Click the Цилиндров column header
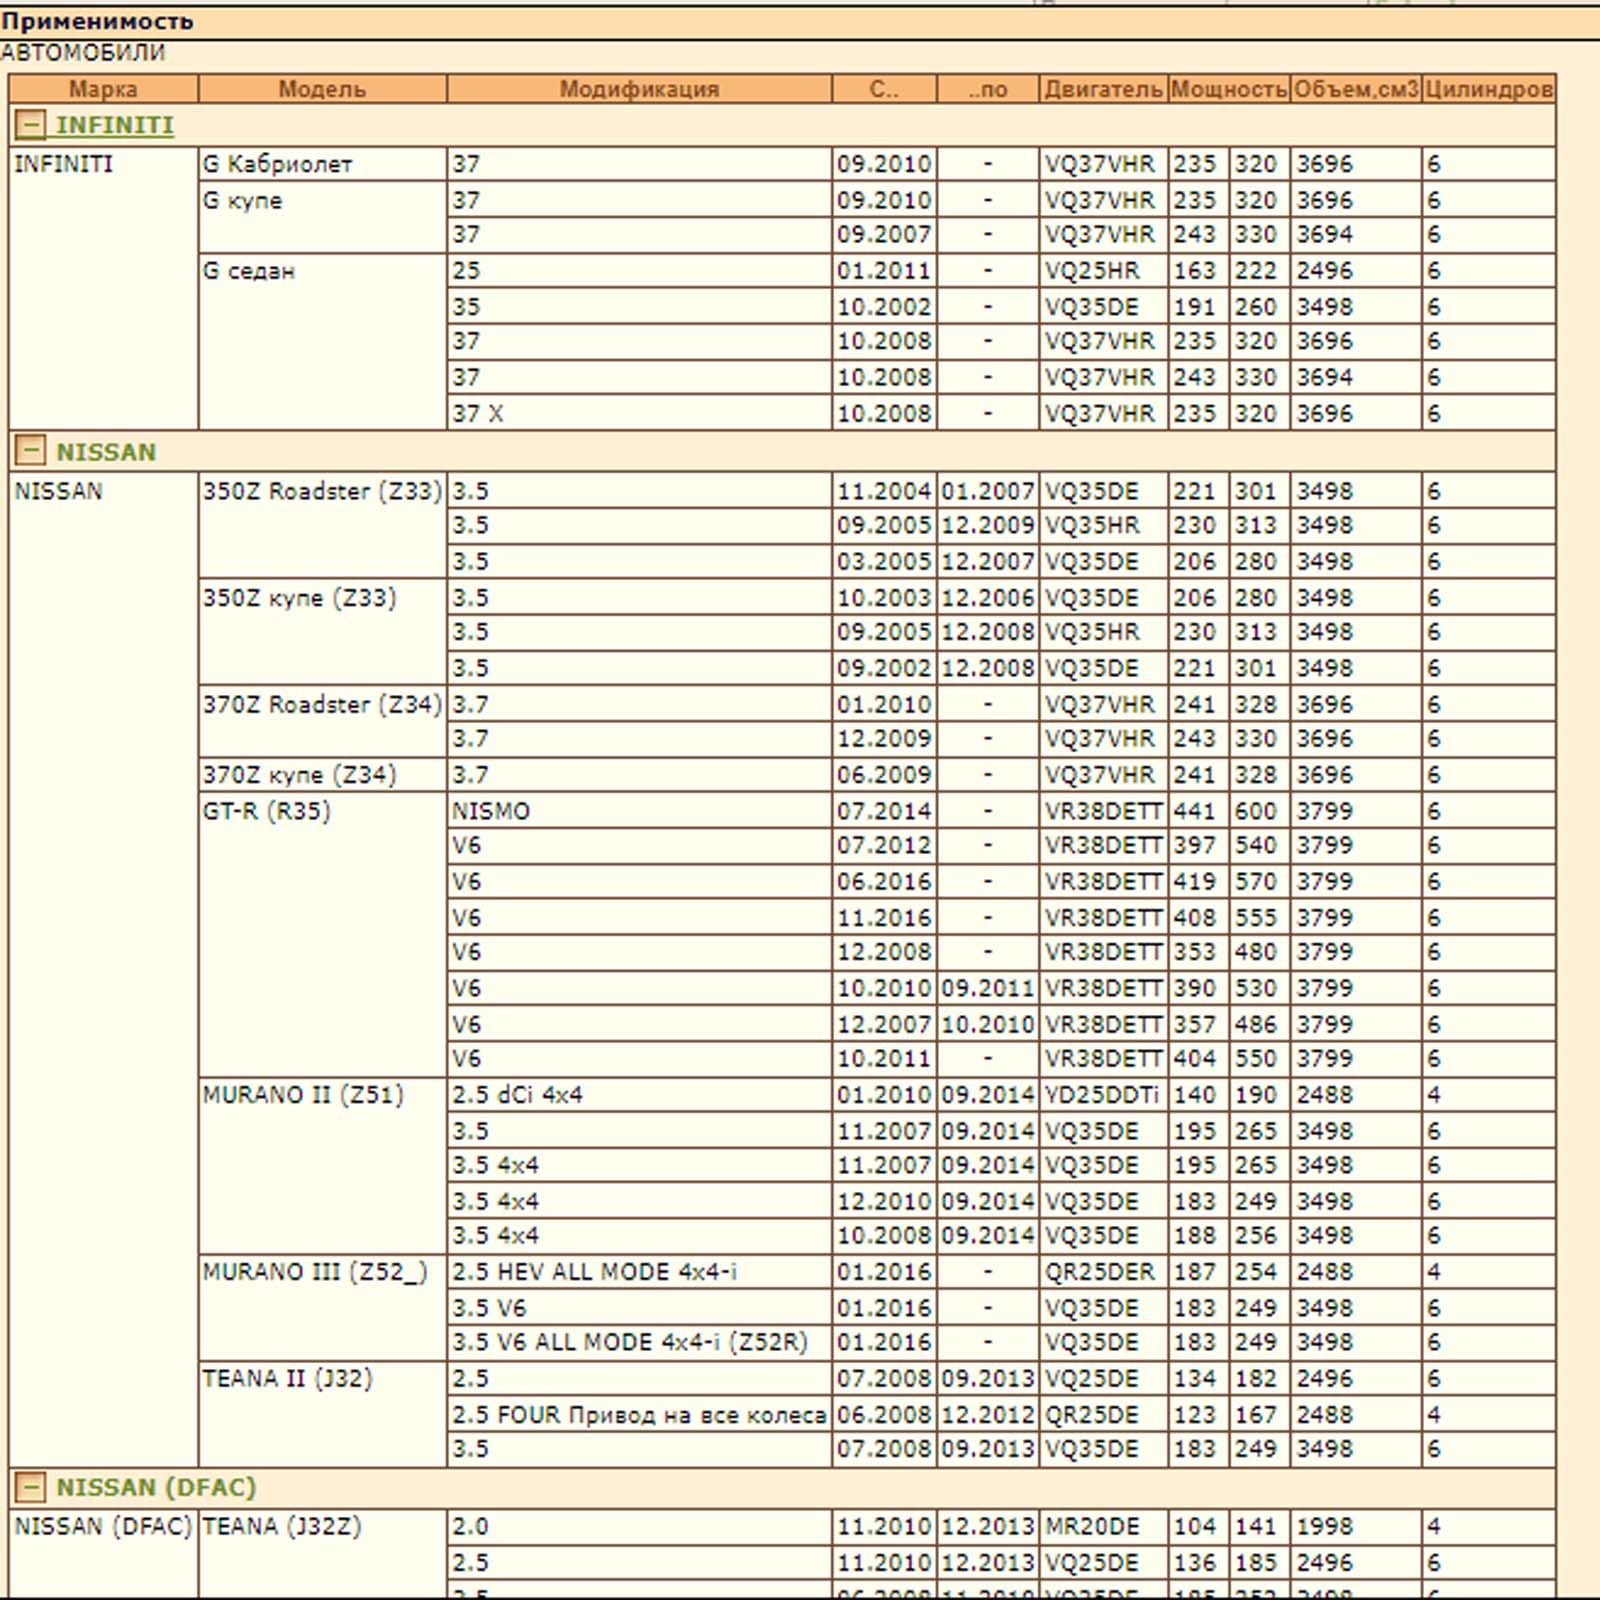The width and height of the screenshot is (1600, 1600). [1488, 89]
